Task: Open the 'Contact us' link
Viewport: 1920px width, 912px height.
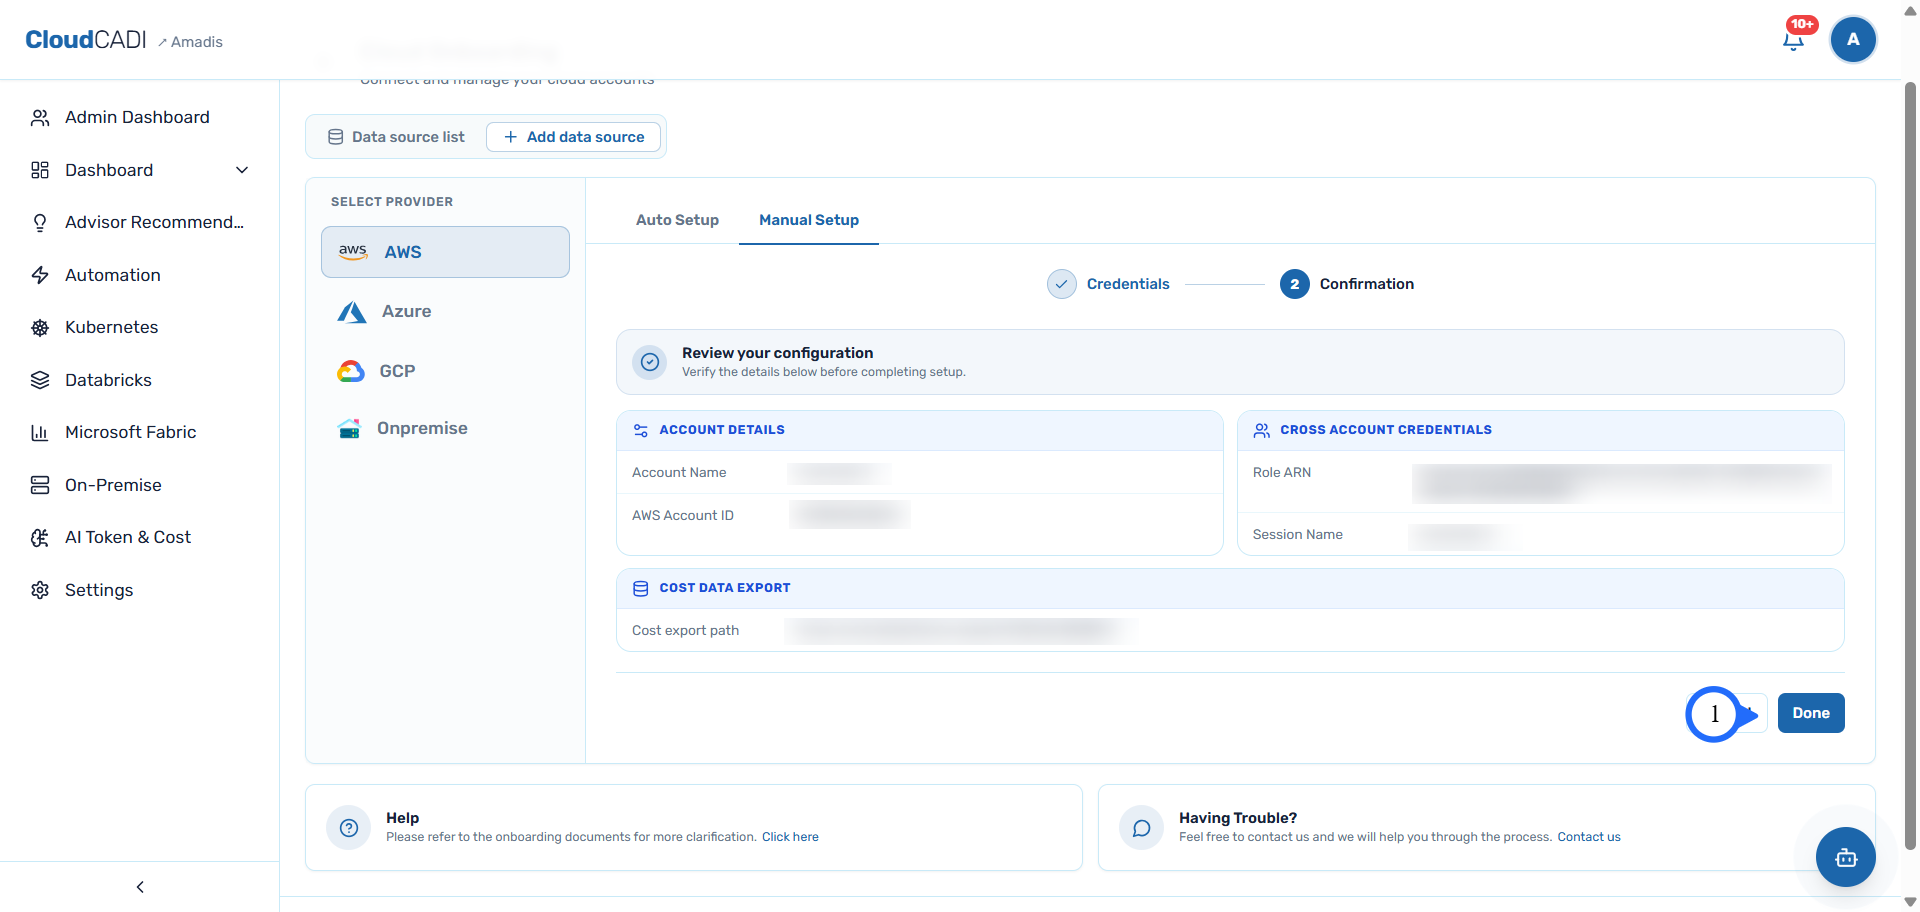Action: (x=1589, y=837)
